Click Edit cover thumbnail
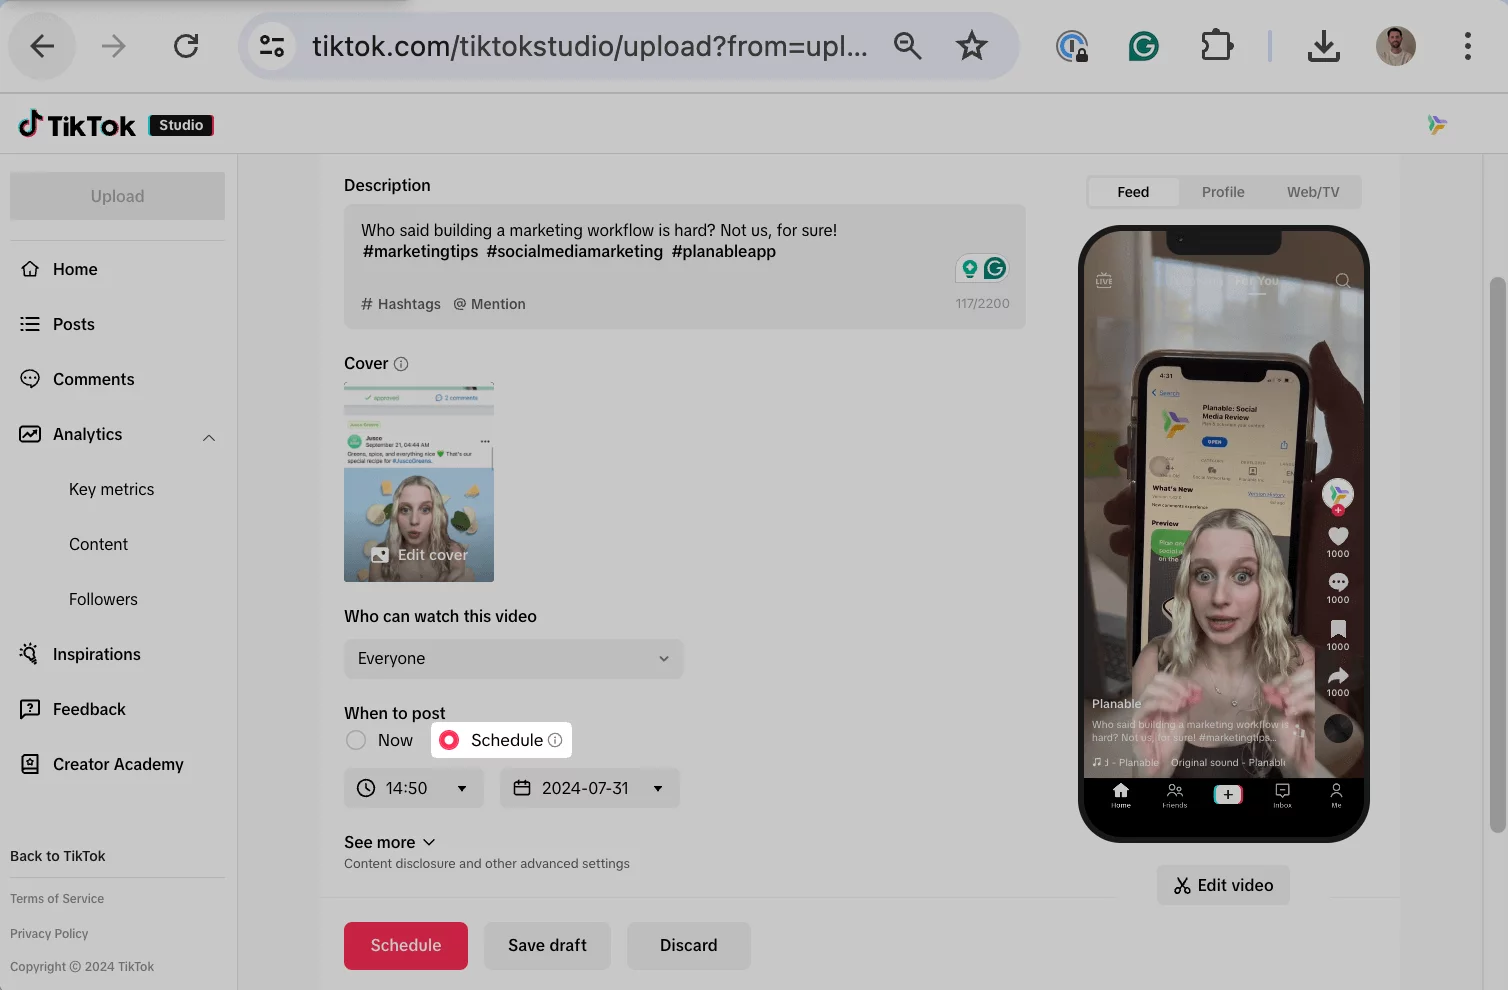The image size is (1508, 990). pos(419,554)
